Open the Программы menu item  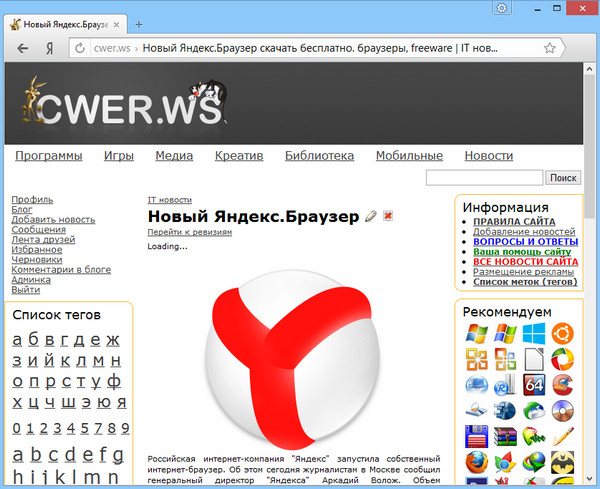(x=48, y=155)
